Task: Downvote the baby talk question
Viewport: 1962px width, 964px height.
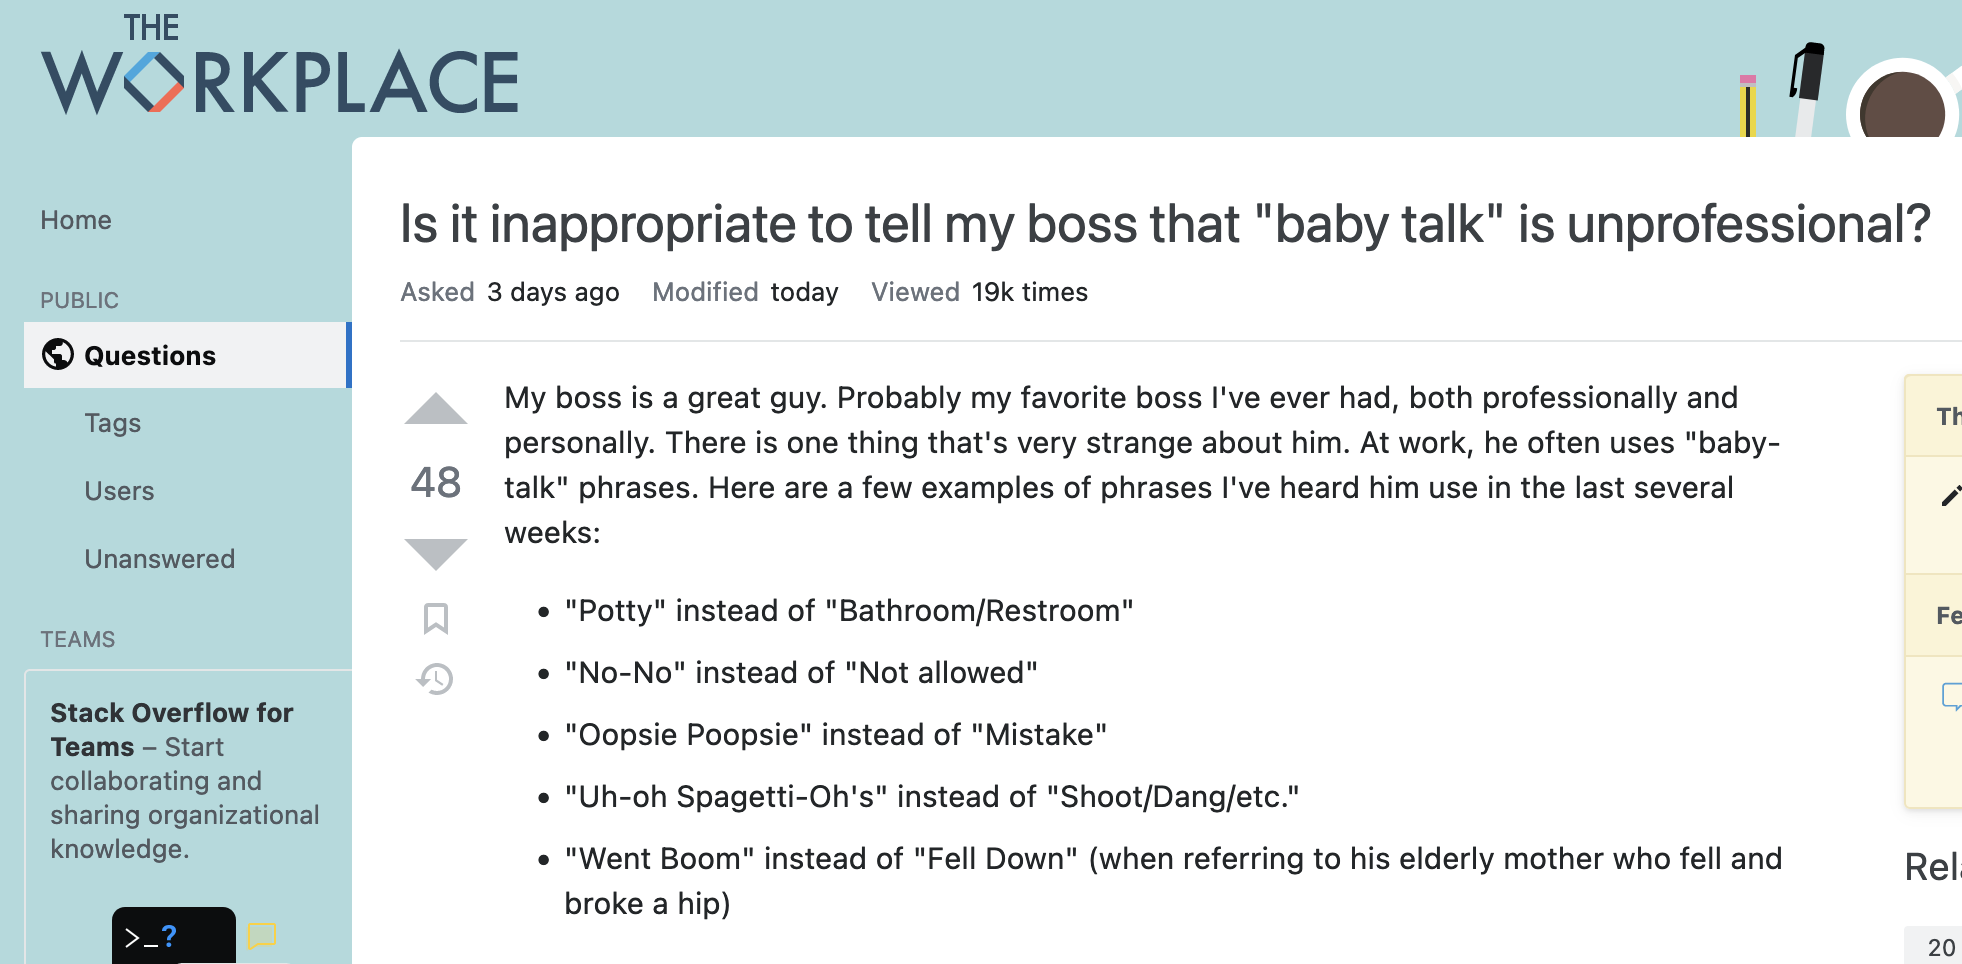Action: pyautogui.click(x=435, y=553)
